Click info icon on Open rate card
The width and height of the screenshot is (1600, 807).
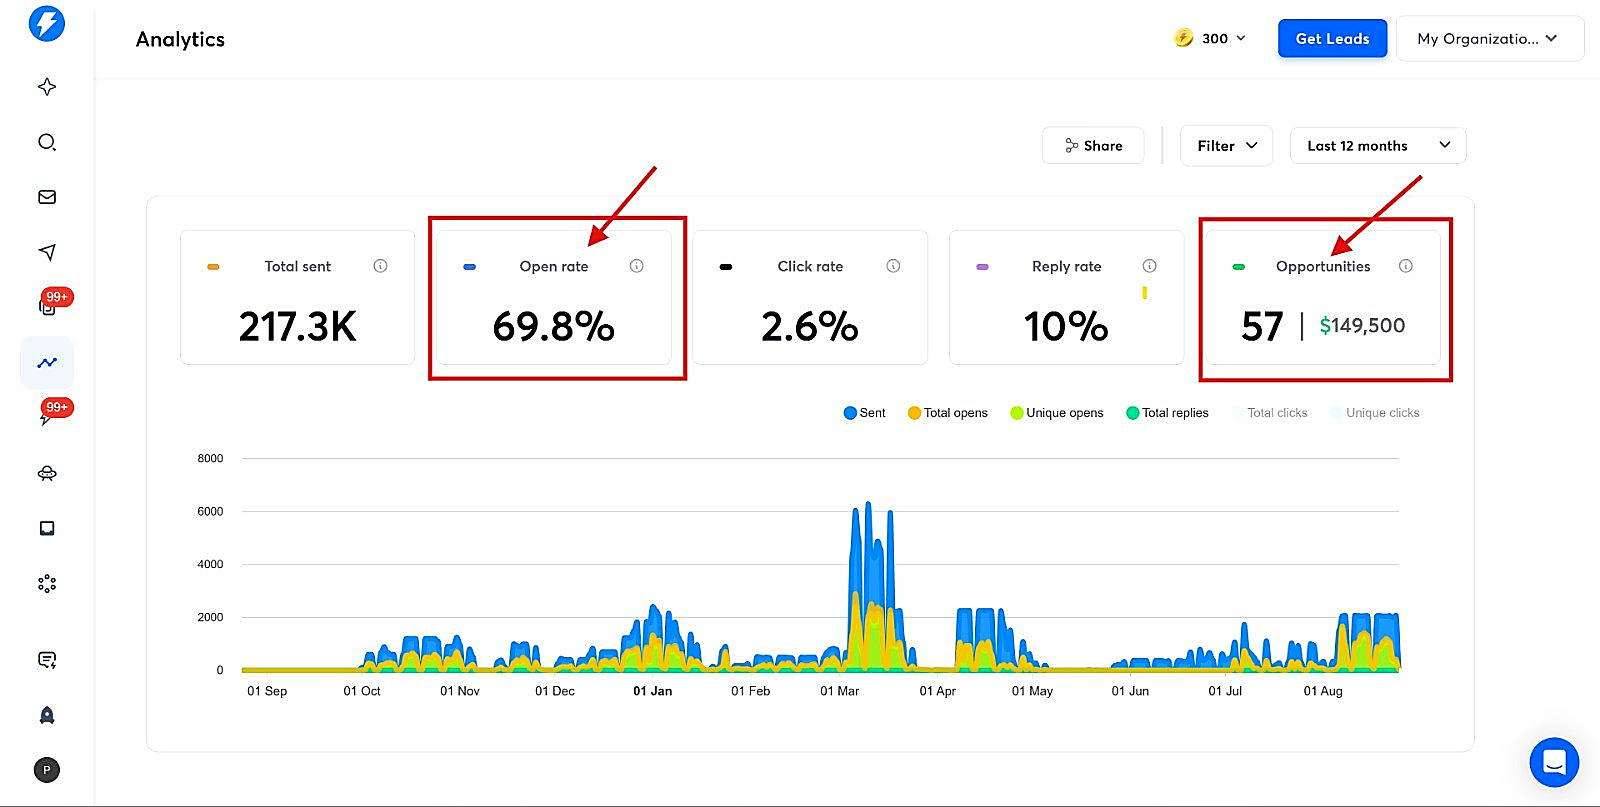636,266
